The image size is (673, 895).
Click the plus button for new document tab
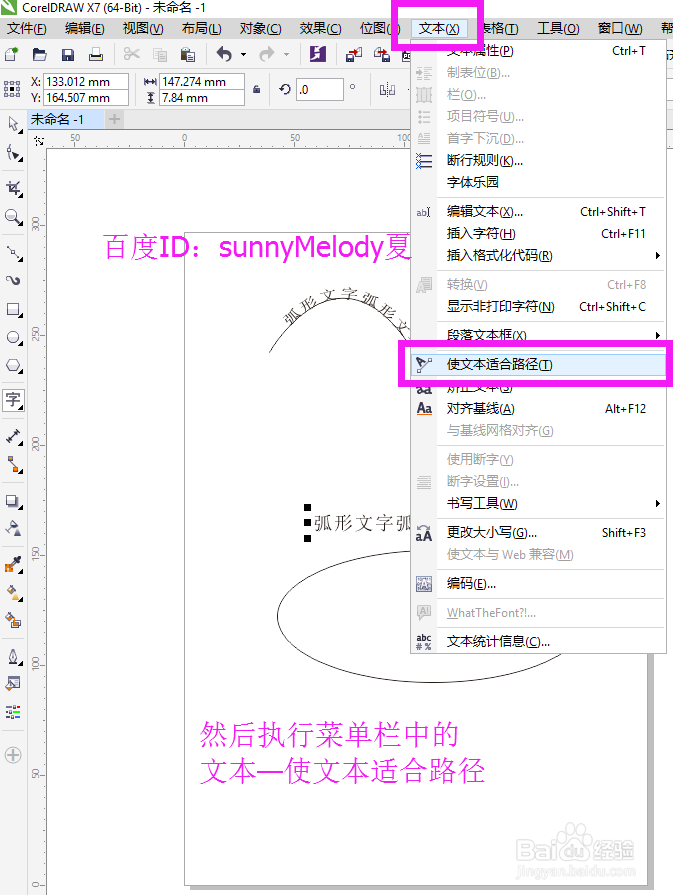click(x=115, y=119)
